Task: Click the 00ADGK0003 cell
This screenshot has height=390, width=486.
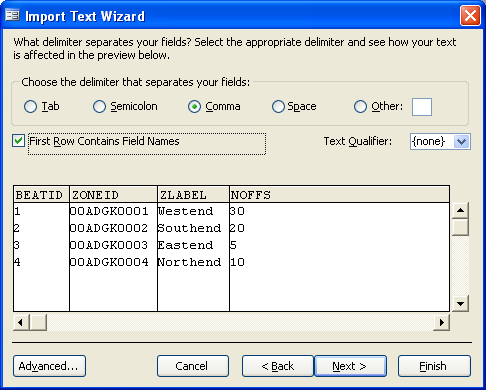Action: tap(113, 245)
